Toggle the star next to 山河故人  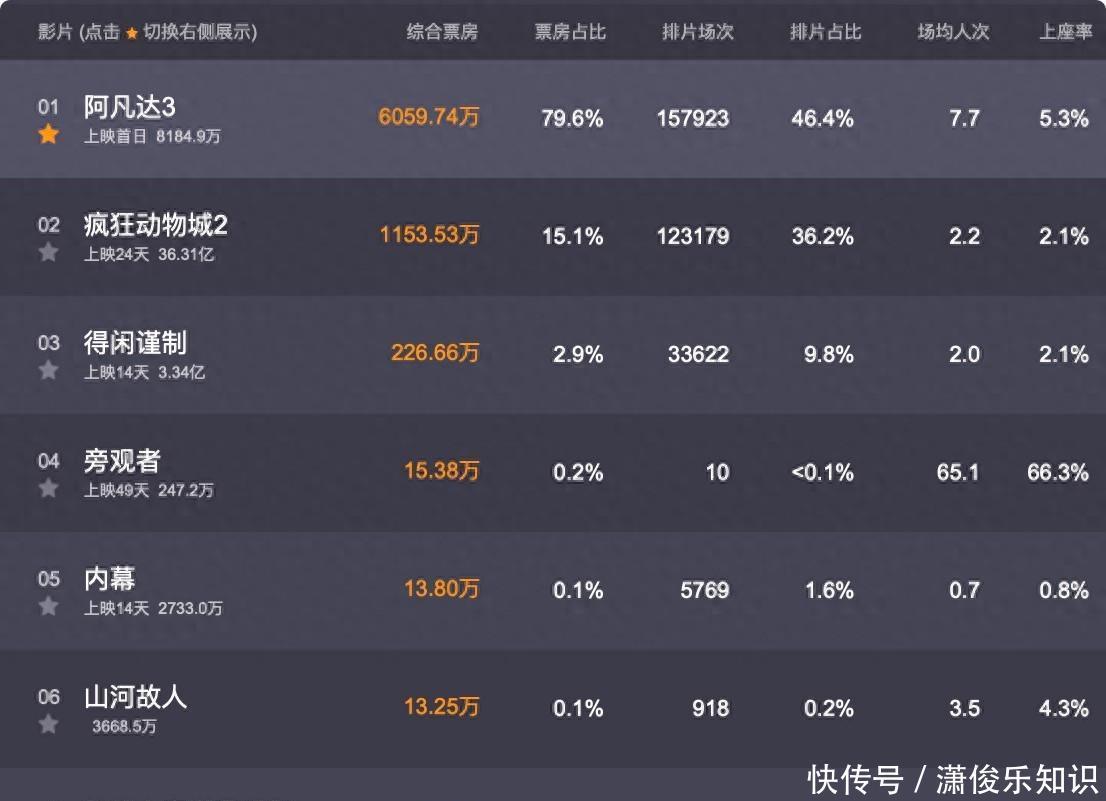pyautogui.click(x=47, y=723)
